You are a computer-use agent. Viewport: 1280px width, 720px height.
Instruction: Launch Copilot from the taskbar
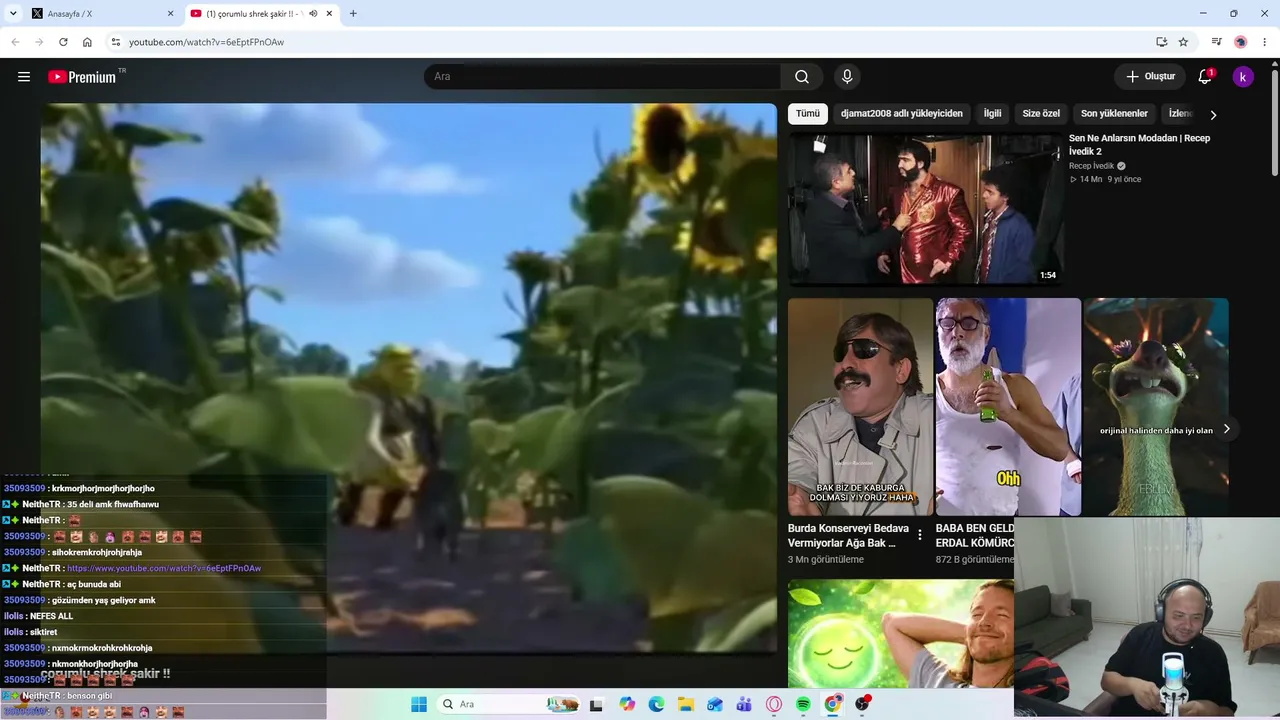point(627,704)
